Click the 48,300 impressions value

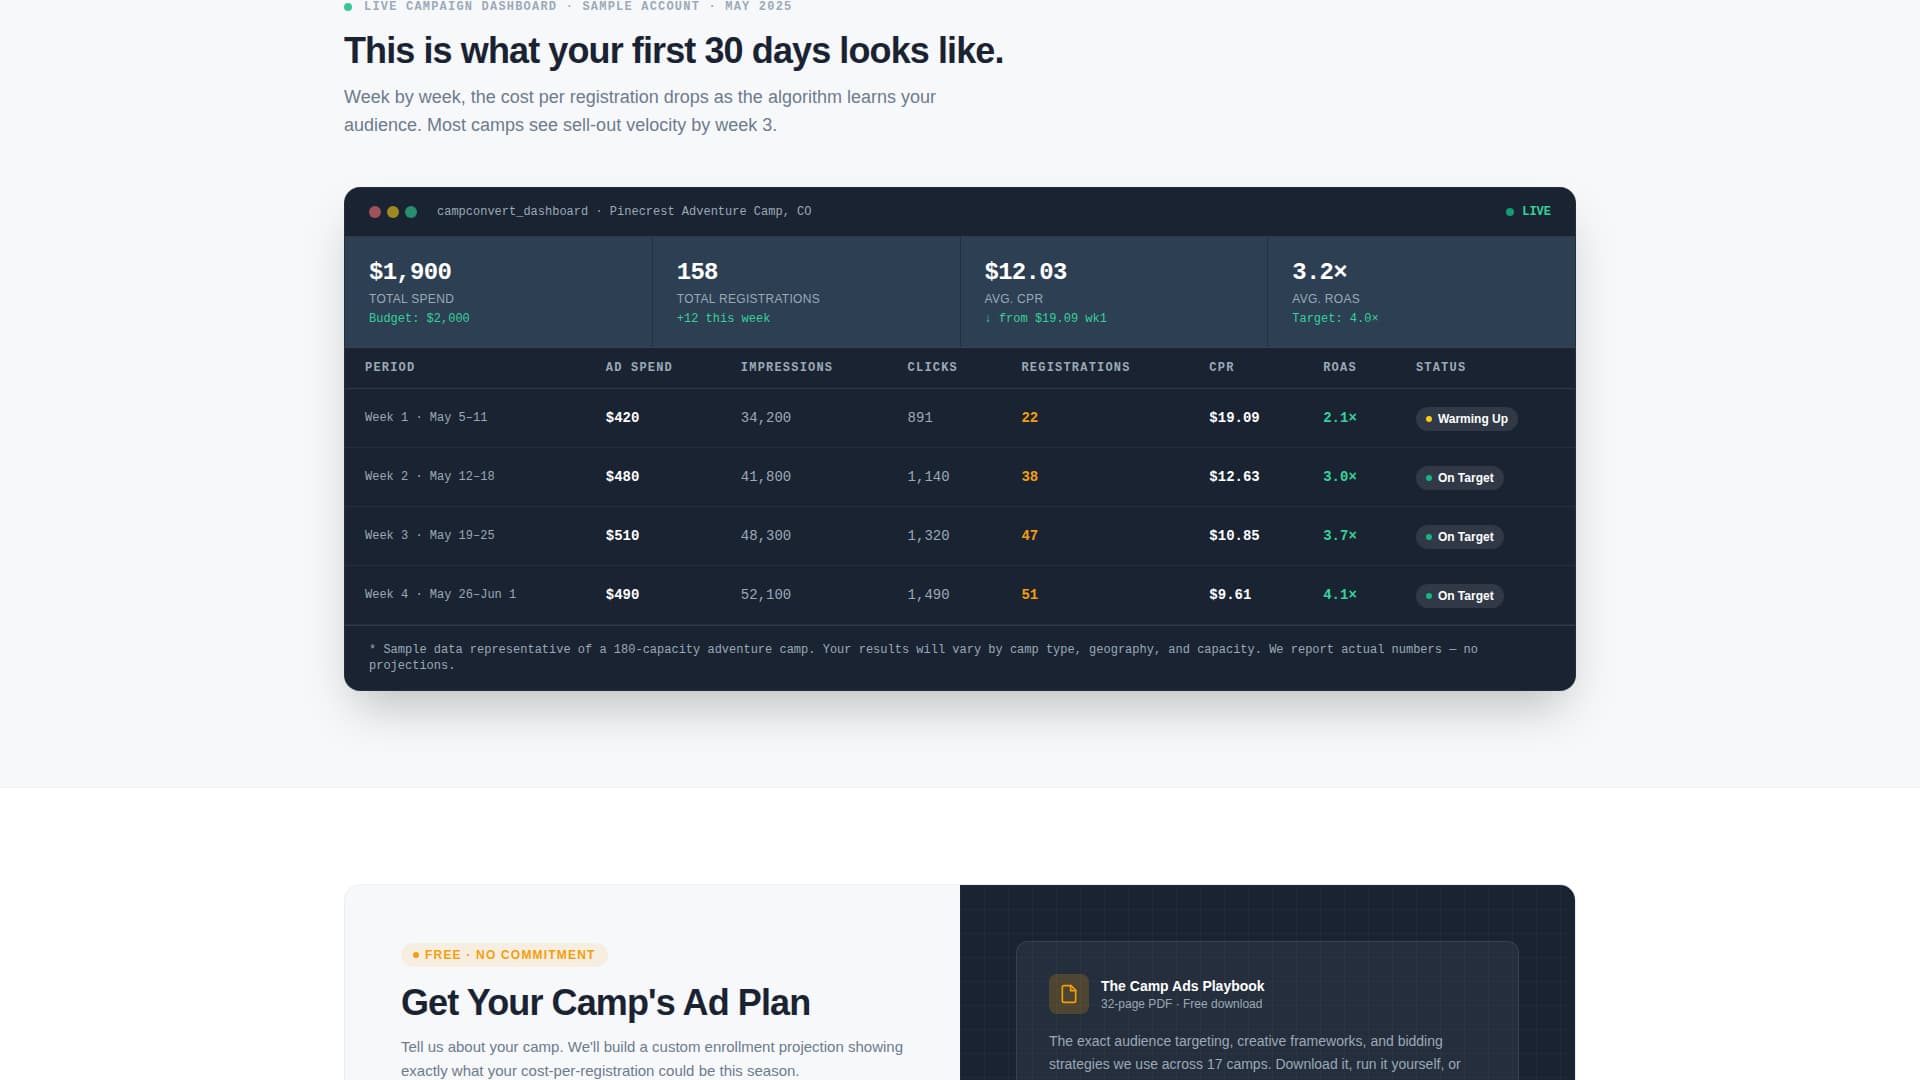click(x=765, y=536)
